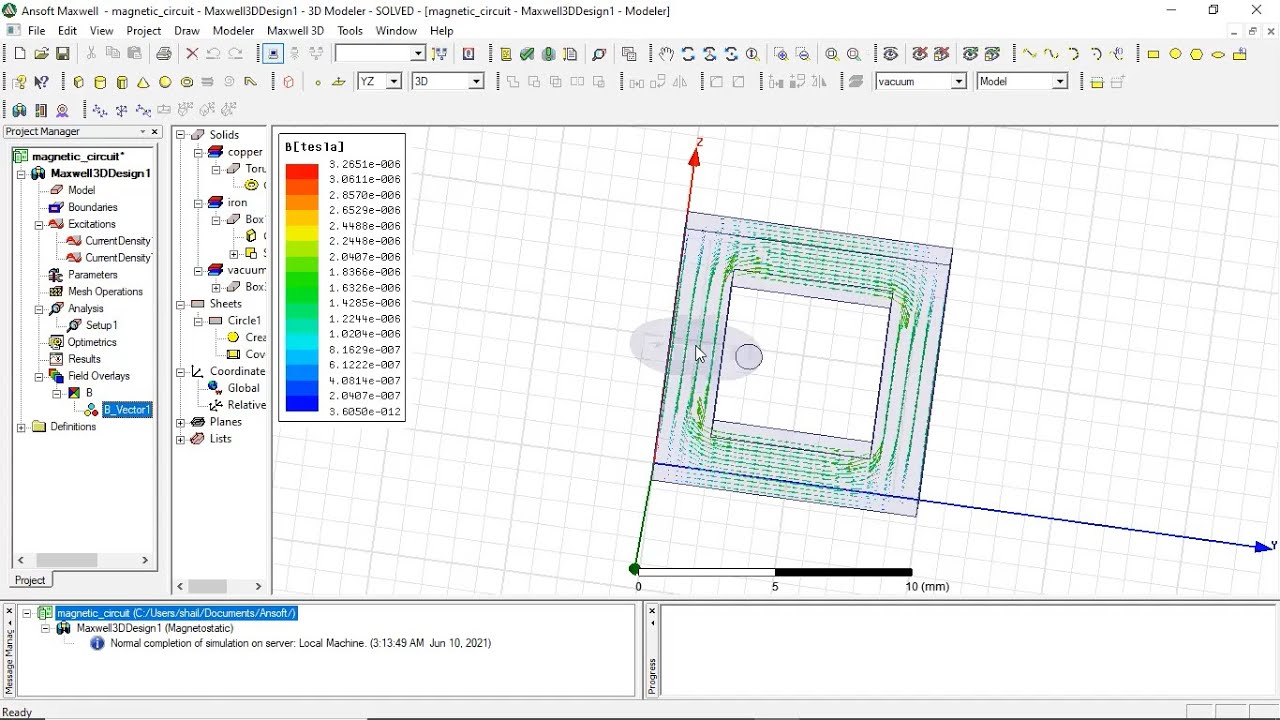
Task: Click the Draw Regular Polygon icon
Action: (1197, 54)
